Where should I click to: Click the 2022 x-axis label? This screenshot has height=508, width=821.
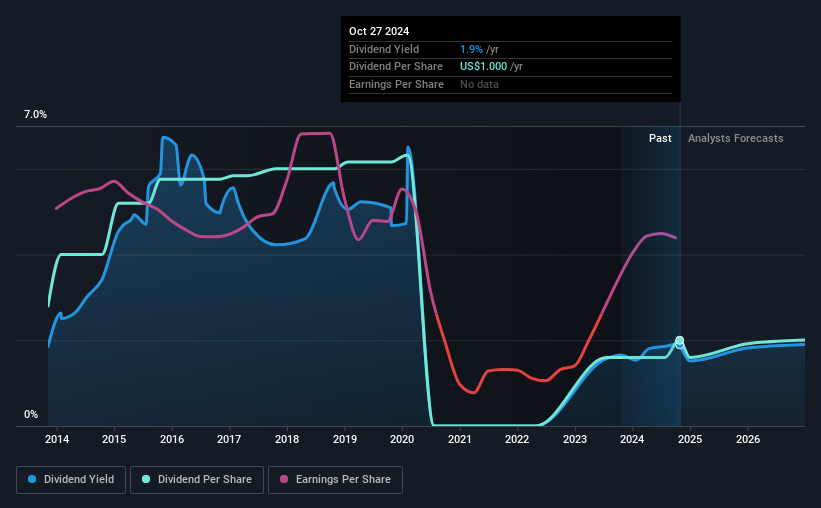click(x=517, y=439)
